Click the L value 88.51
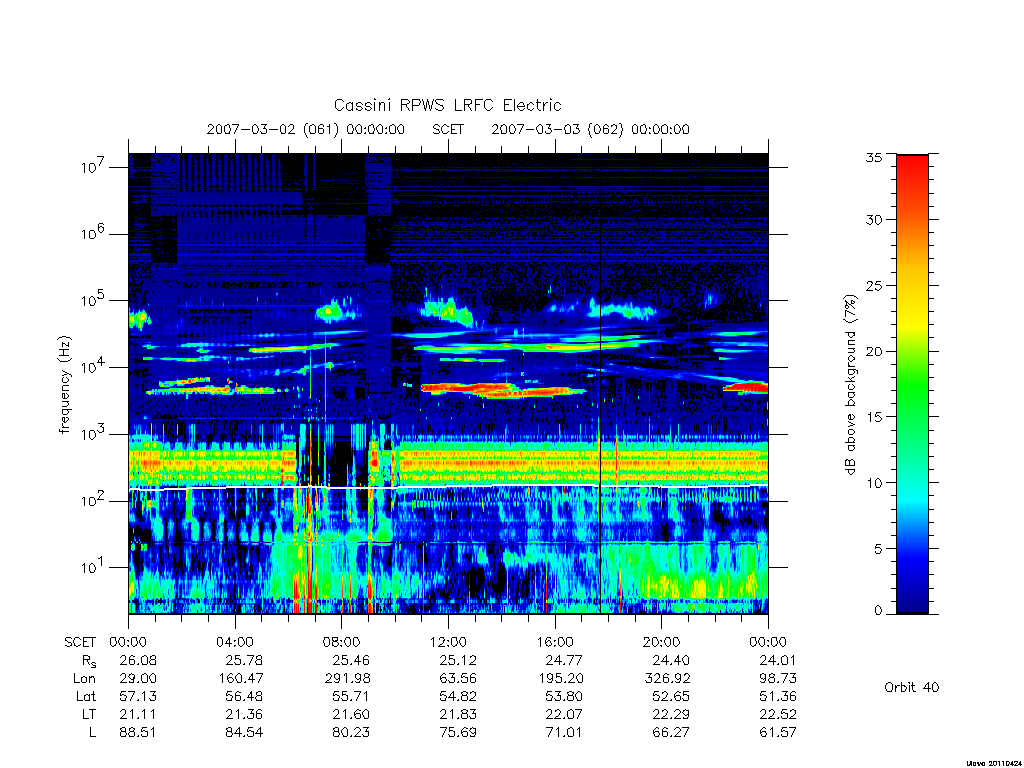 pyautogui.click(x=138, y=733)
